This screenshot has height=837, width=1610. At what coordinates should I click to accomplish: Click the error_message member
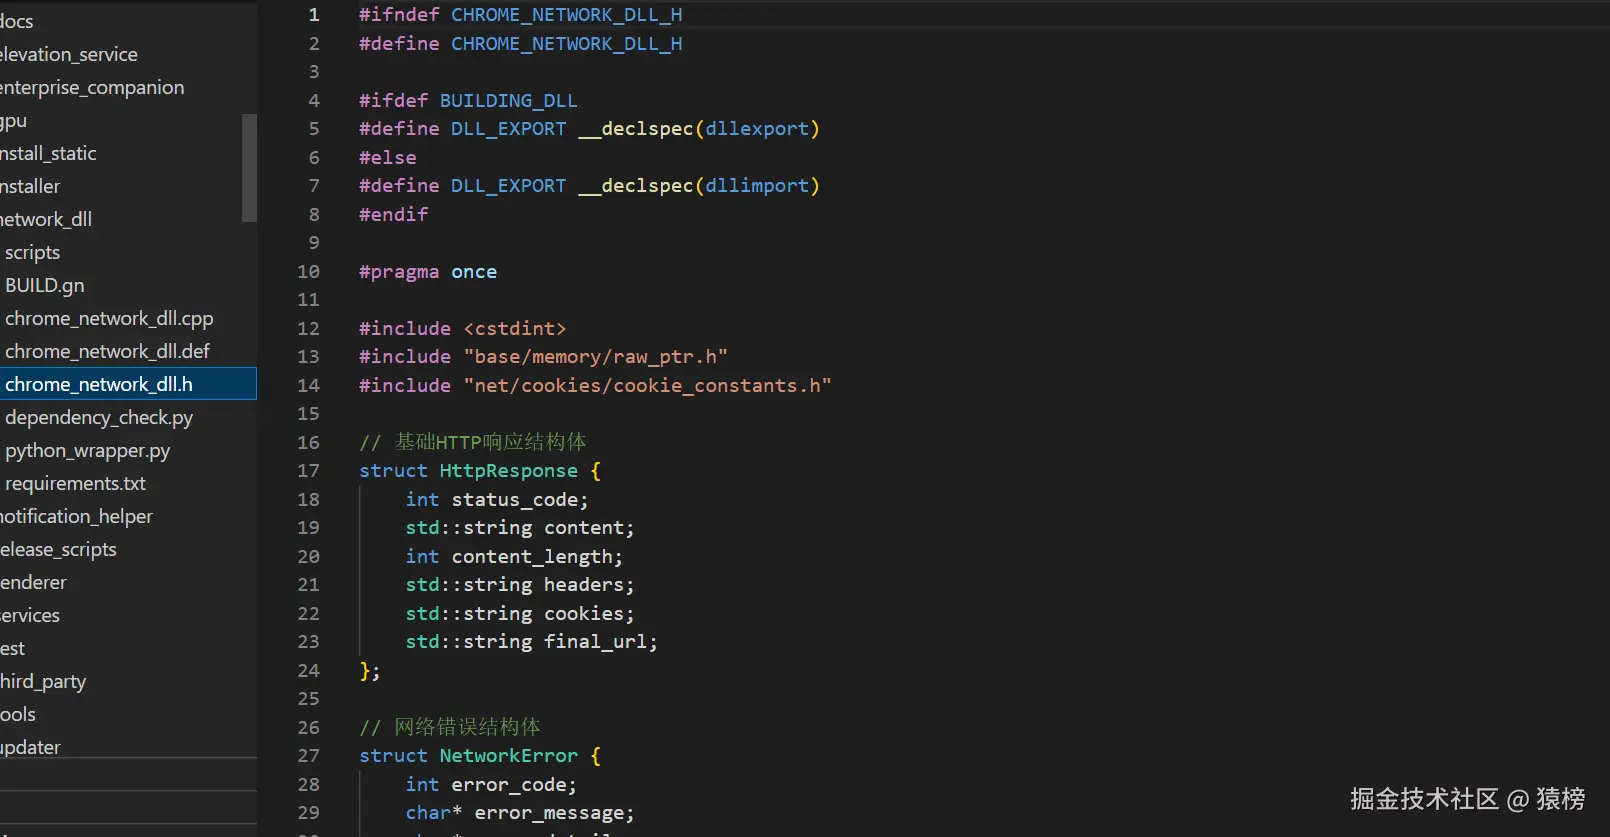click(x=548, y=813)
